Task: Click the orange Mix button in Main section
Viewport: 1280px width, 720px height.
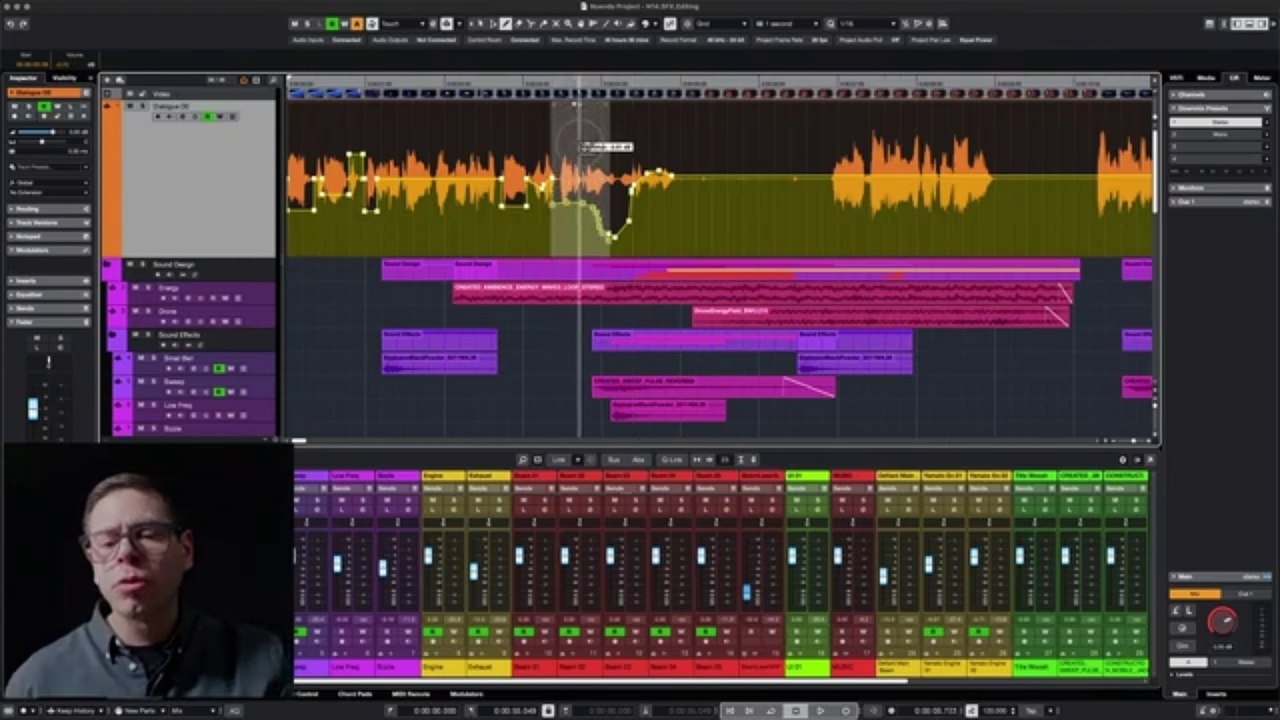Action: pyautogui.click(x=1195, y=594)
